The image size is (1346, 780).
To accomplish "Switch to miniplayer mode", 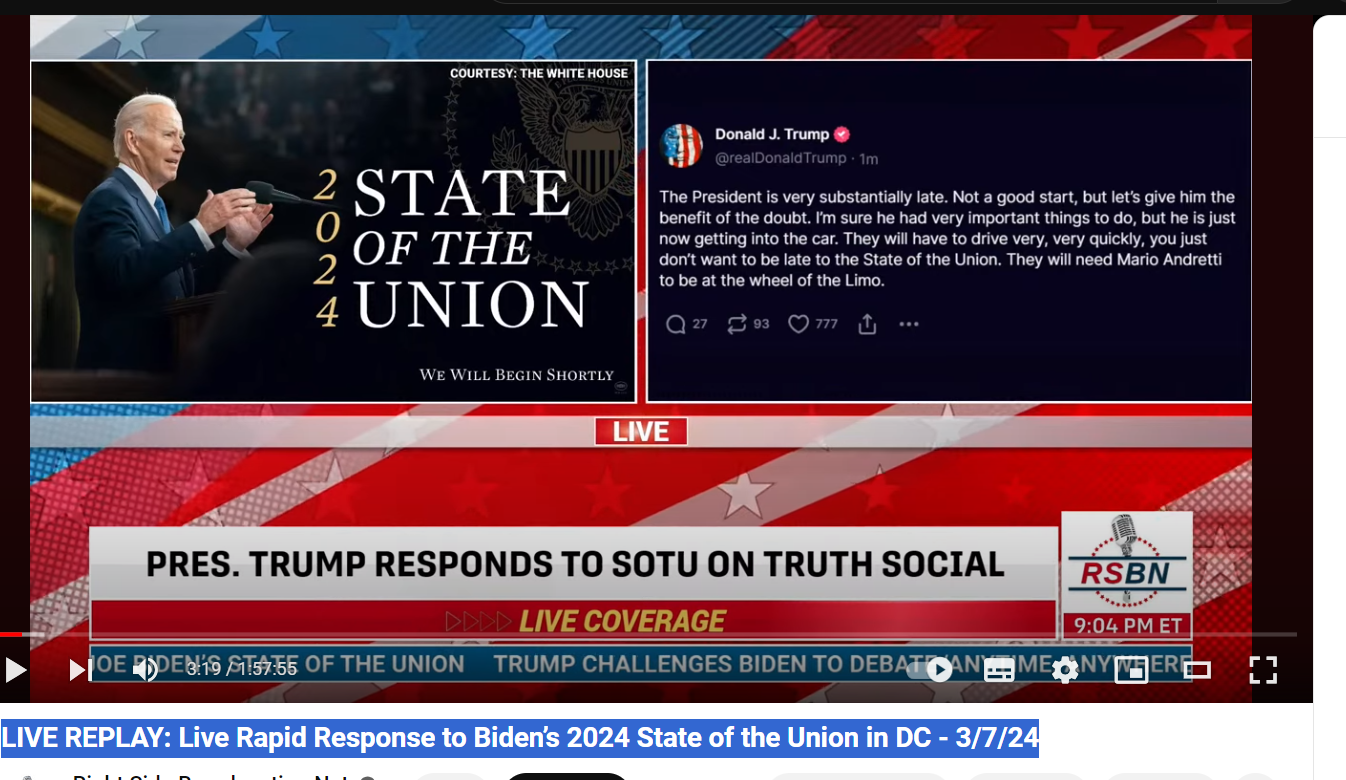I will point(1131,670).
